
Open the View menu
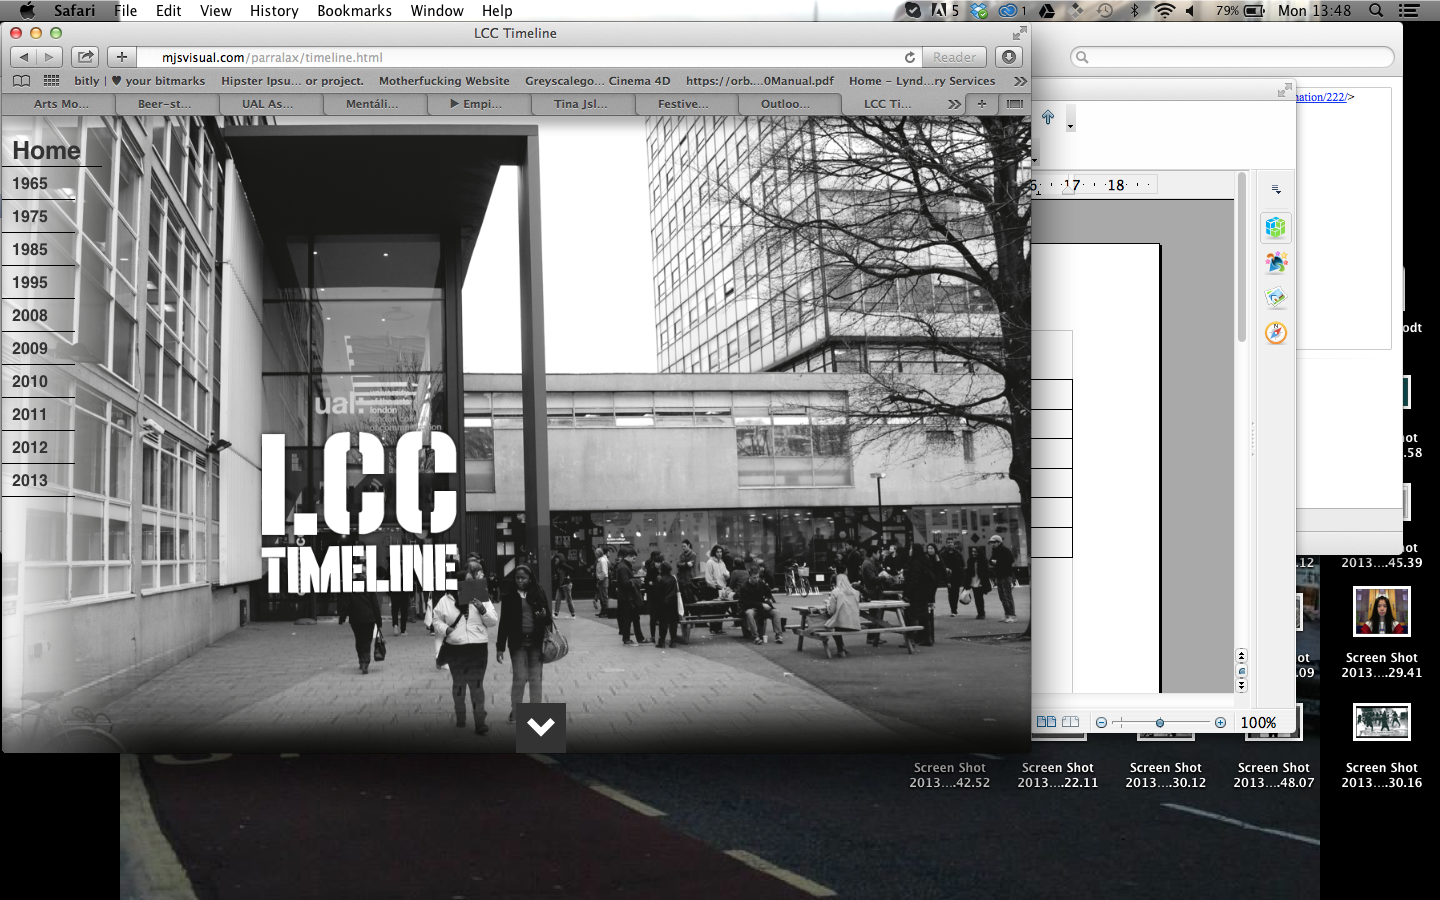215,11
